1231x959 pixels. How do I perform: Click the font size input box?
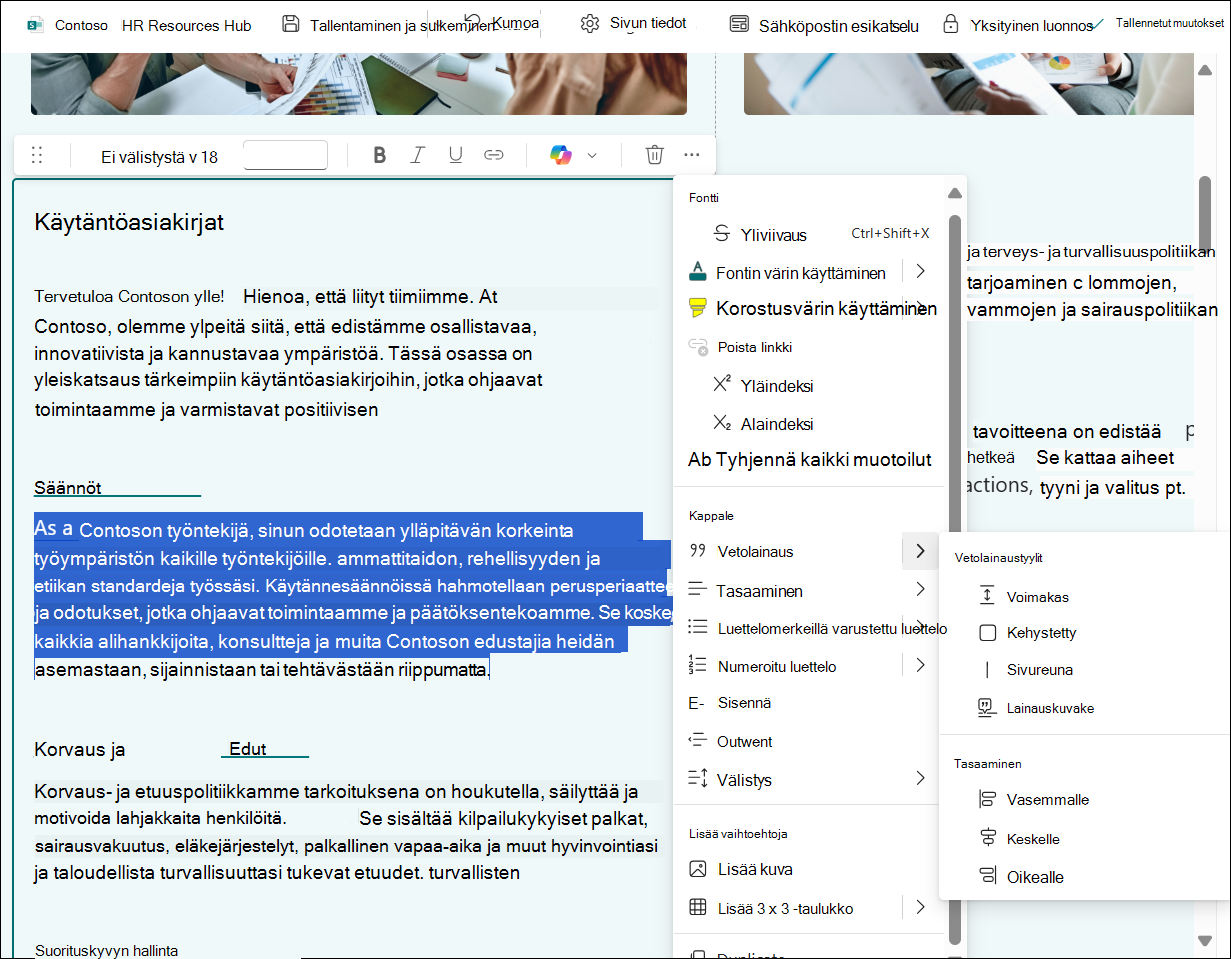285,155
